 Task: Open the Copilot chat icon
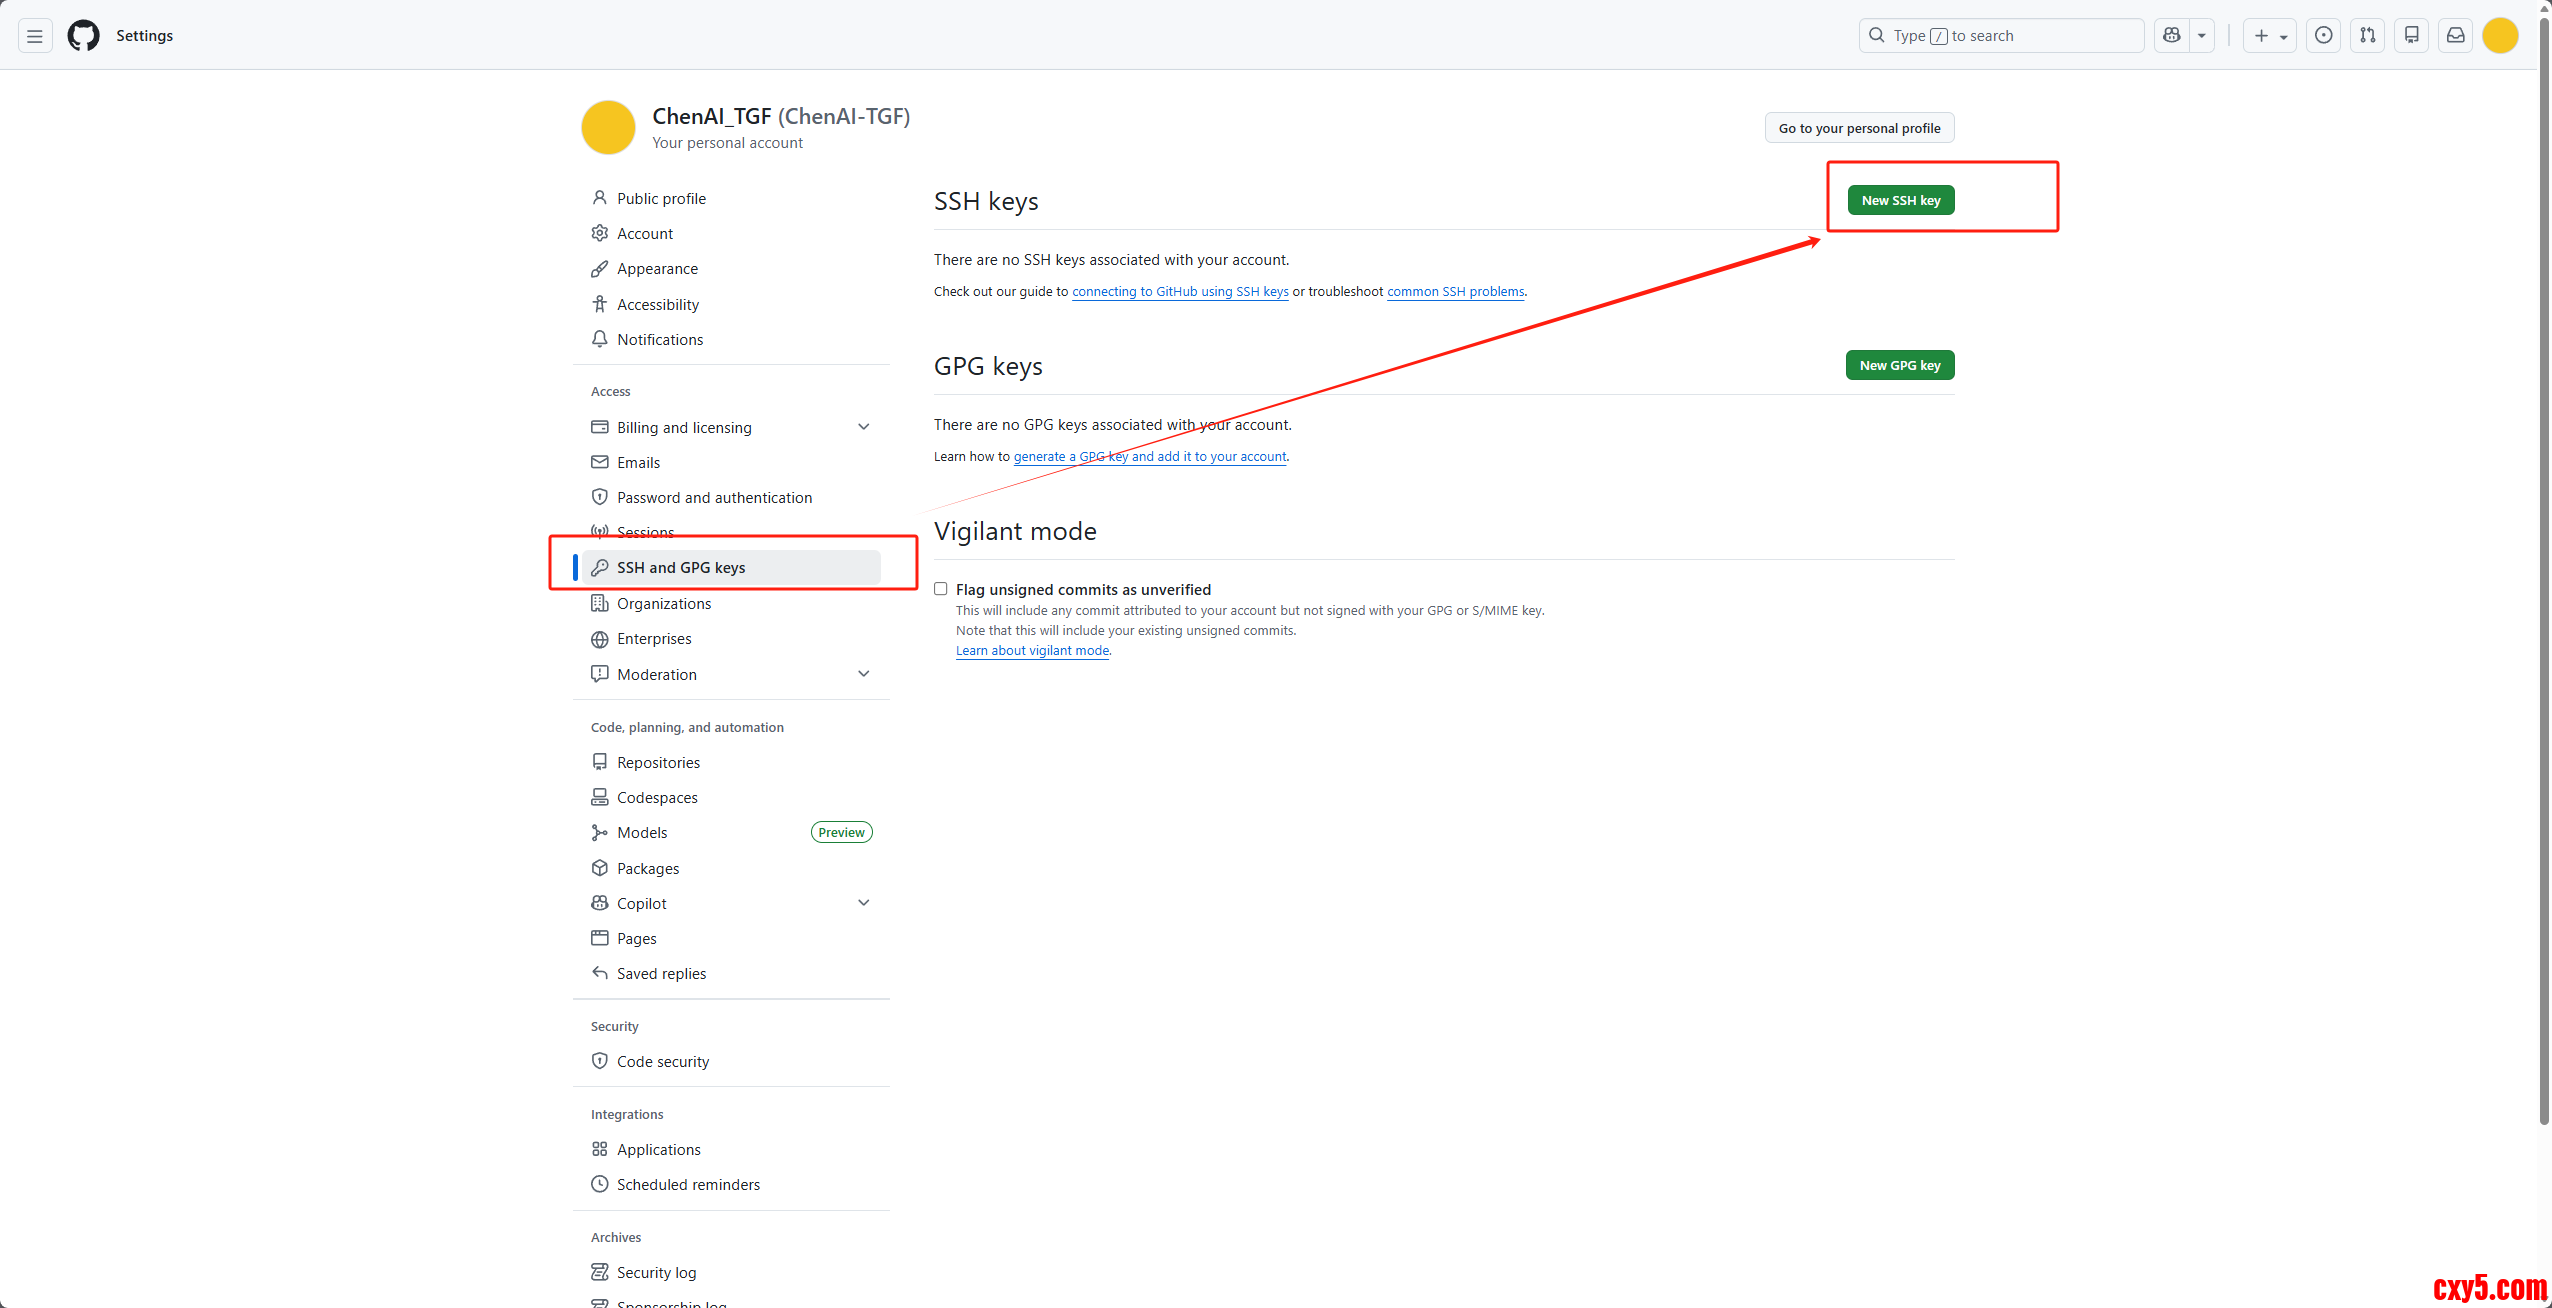(2171, 36)
